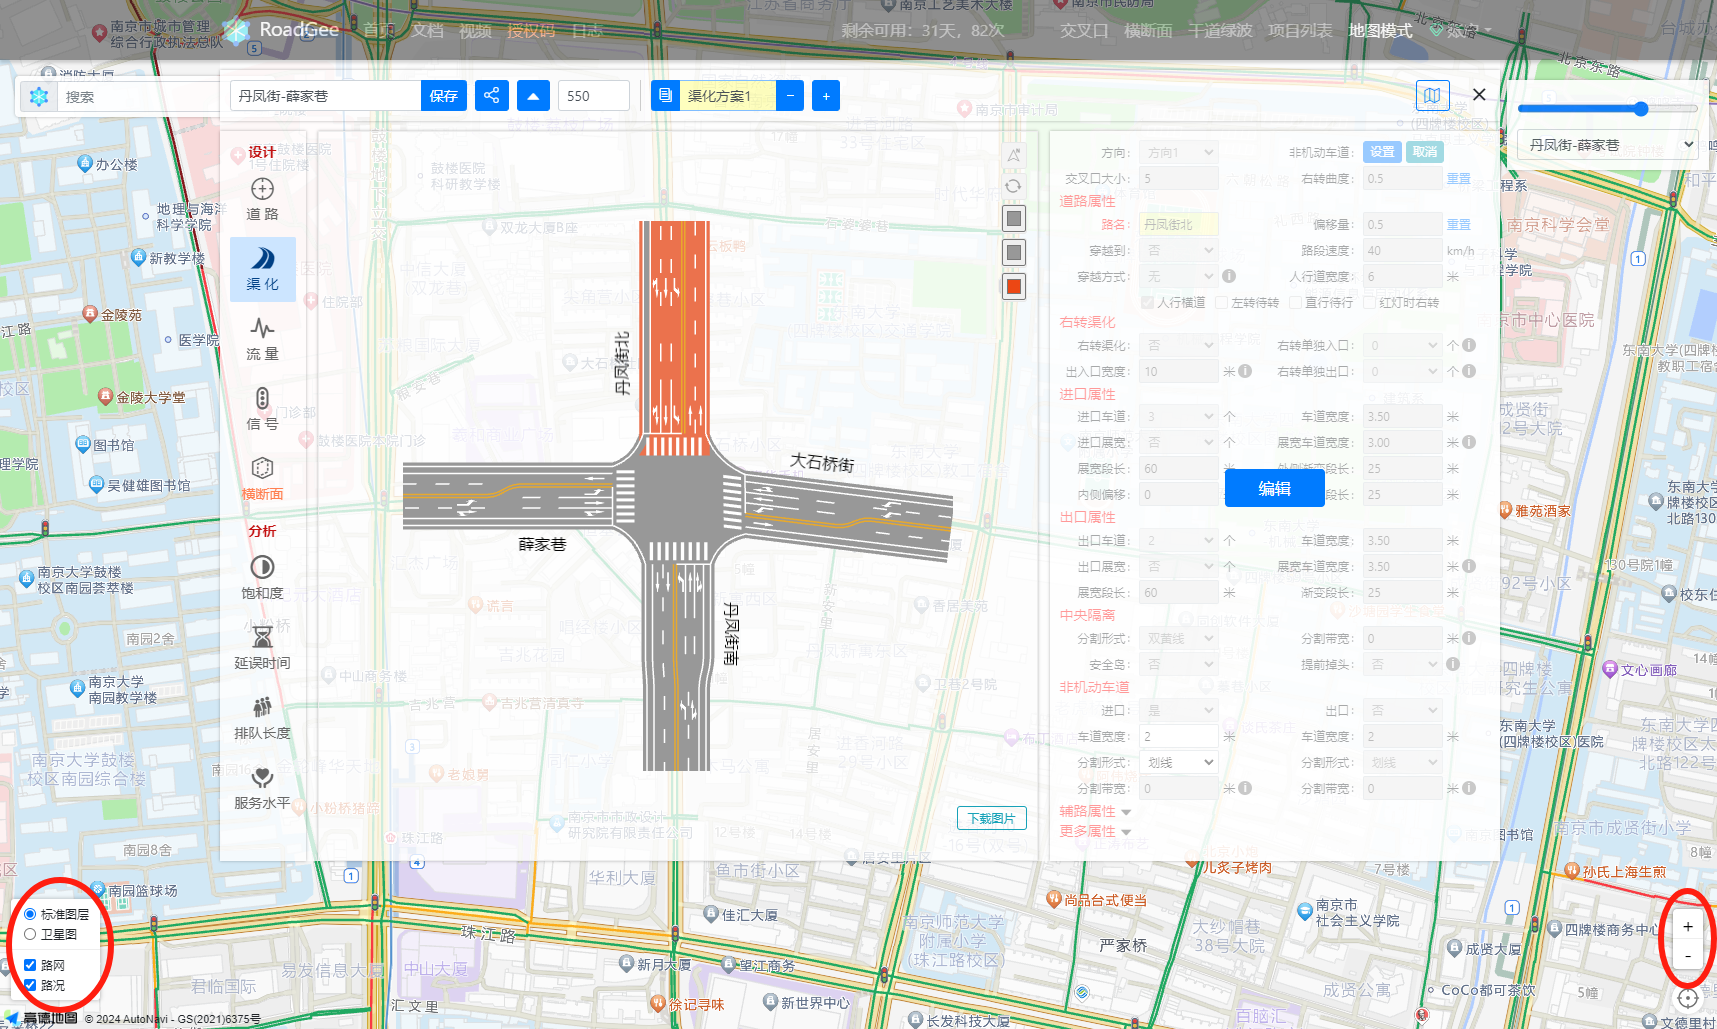1717x1029 pixels.
Task: Toggle the map view icon
Action: pos(1432,96)
